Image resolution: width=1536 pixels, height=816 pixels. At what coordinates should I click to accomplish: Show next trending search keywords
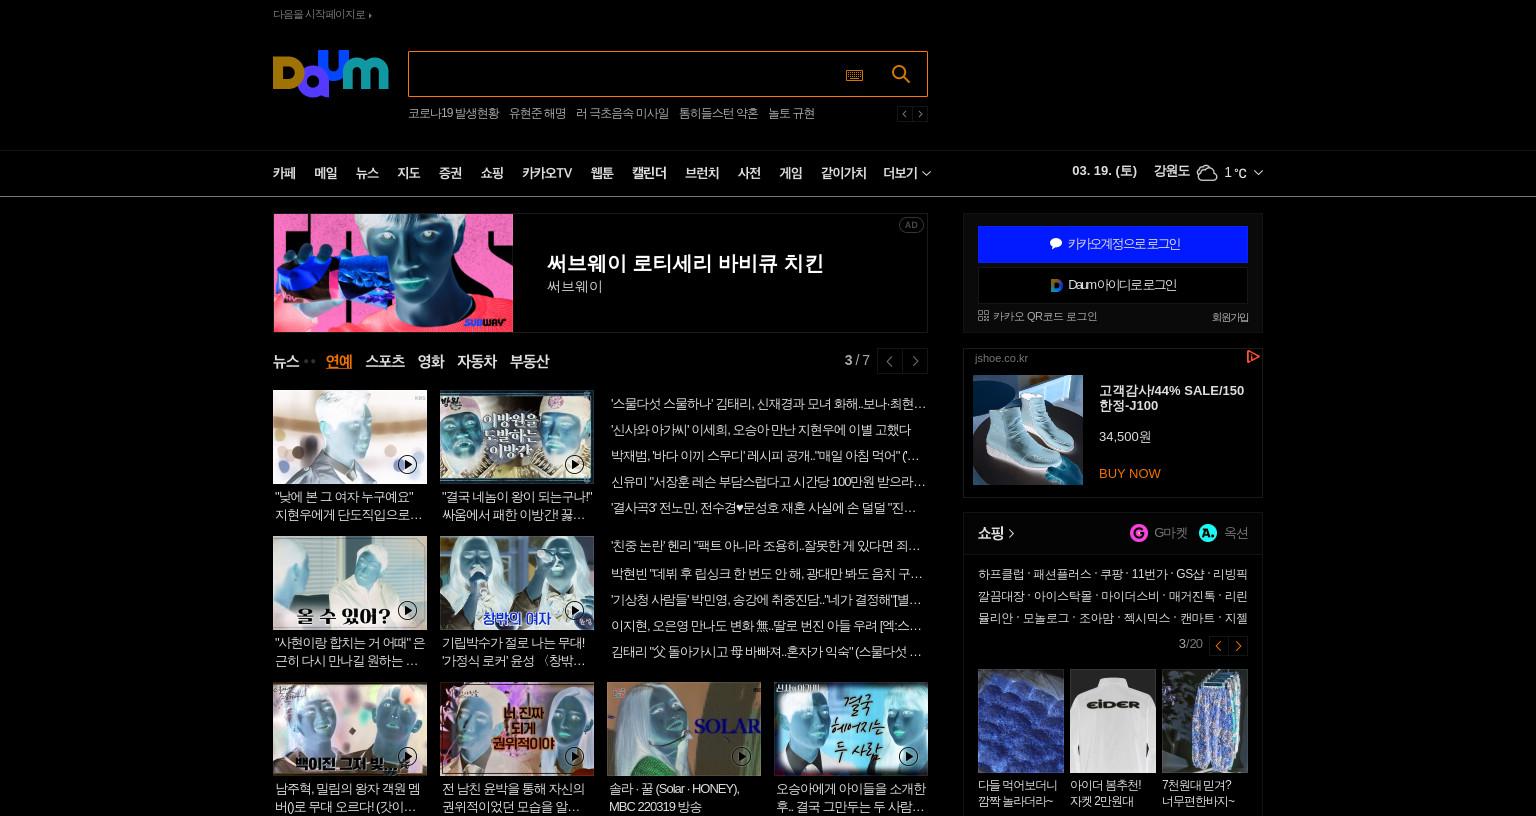click(x=920, y=114)
